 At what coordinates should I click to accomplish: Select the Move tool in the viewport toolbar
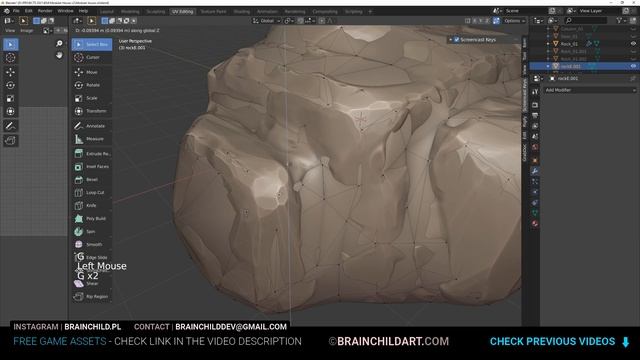(x=92, y=72)
